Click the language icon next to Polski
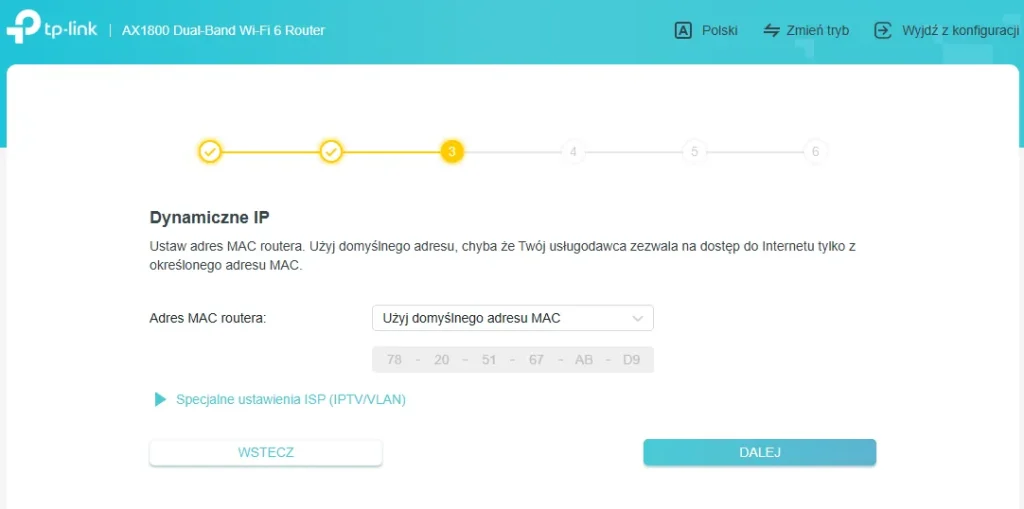 (682, 31)
